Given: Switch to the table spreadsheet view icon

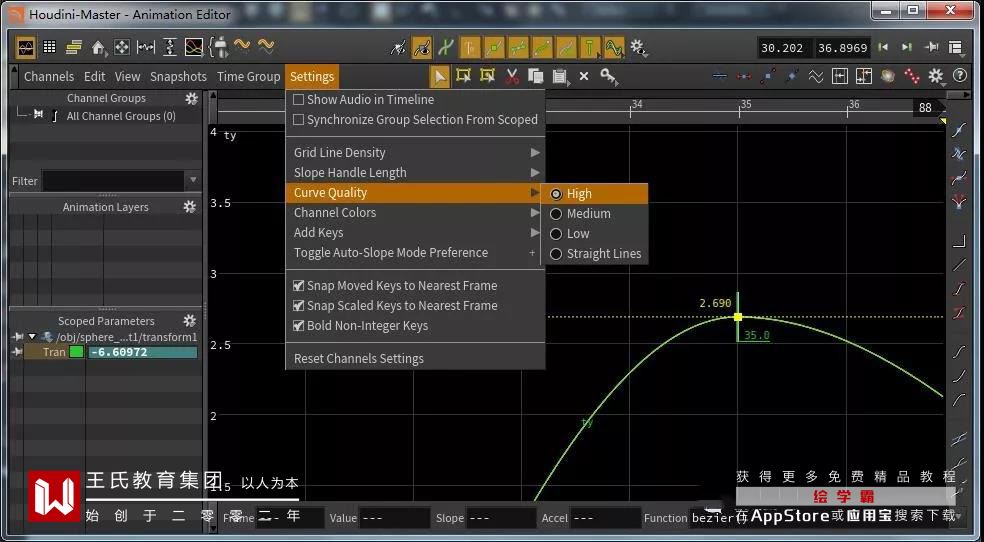Looking at the screenshot, I should [x=50, y=47].
